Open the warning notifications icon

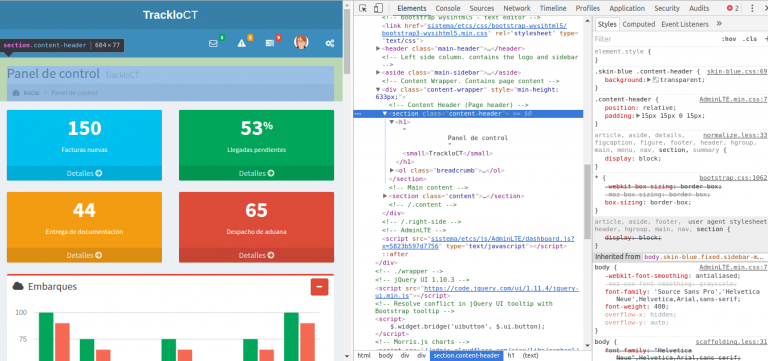tap(241, 43)
